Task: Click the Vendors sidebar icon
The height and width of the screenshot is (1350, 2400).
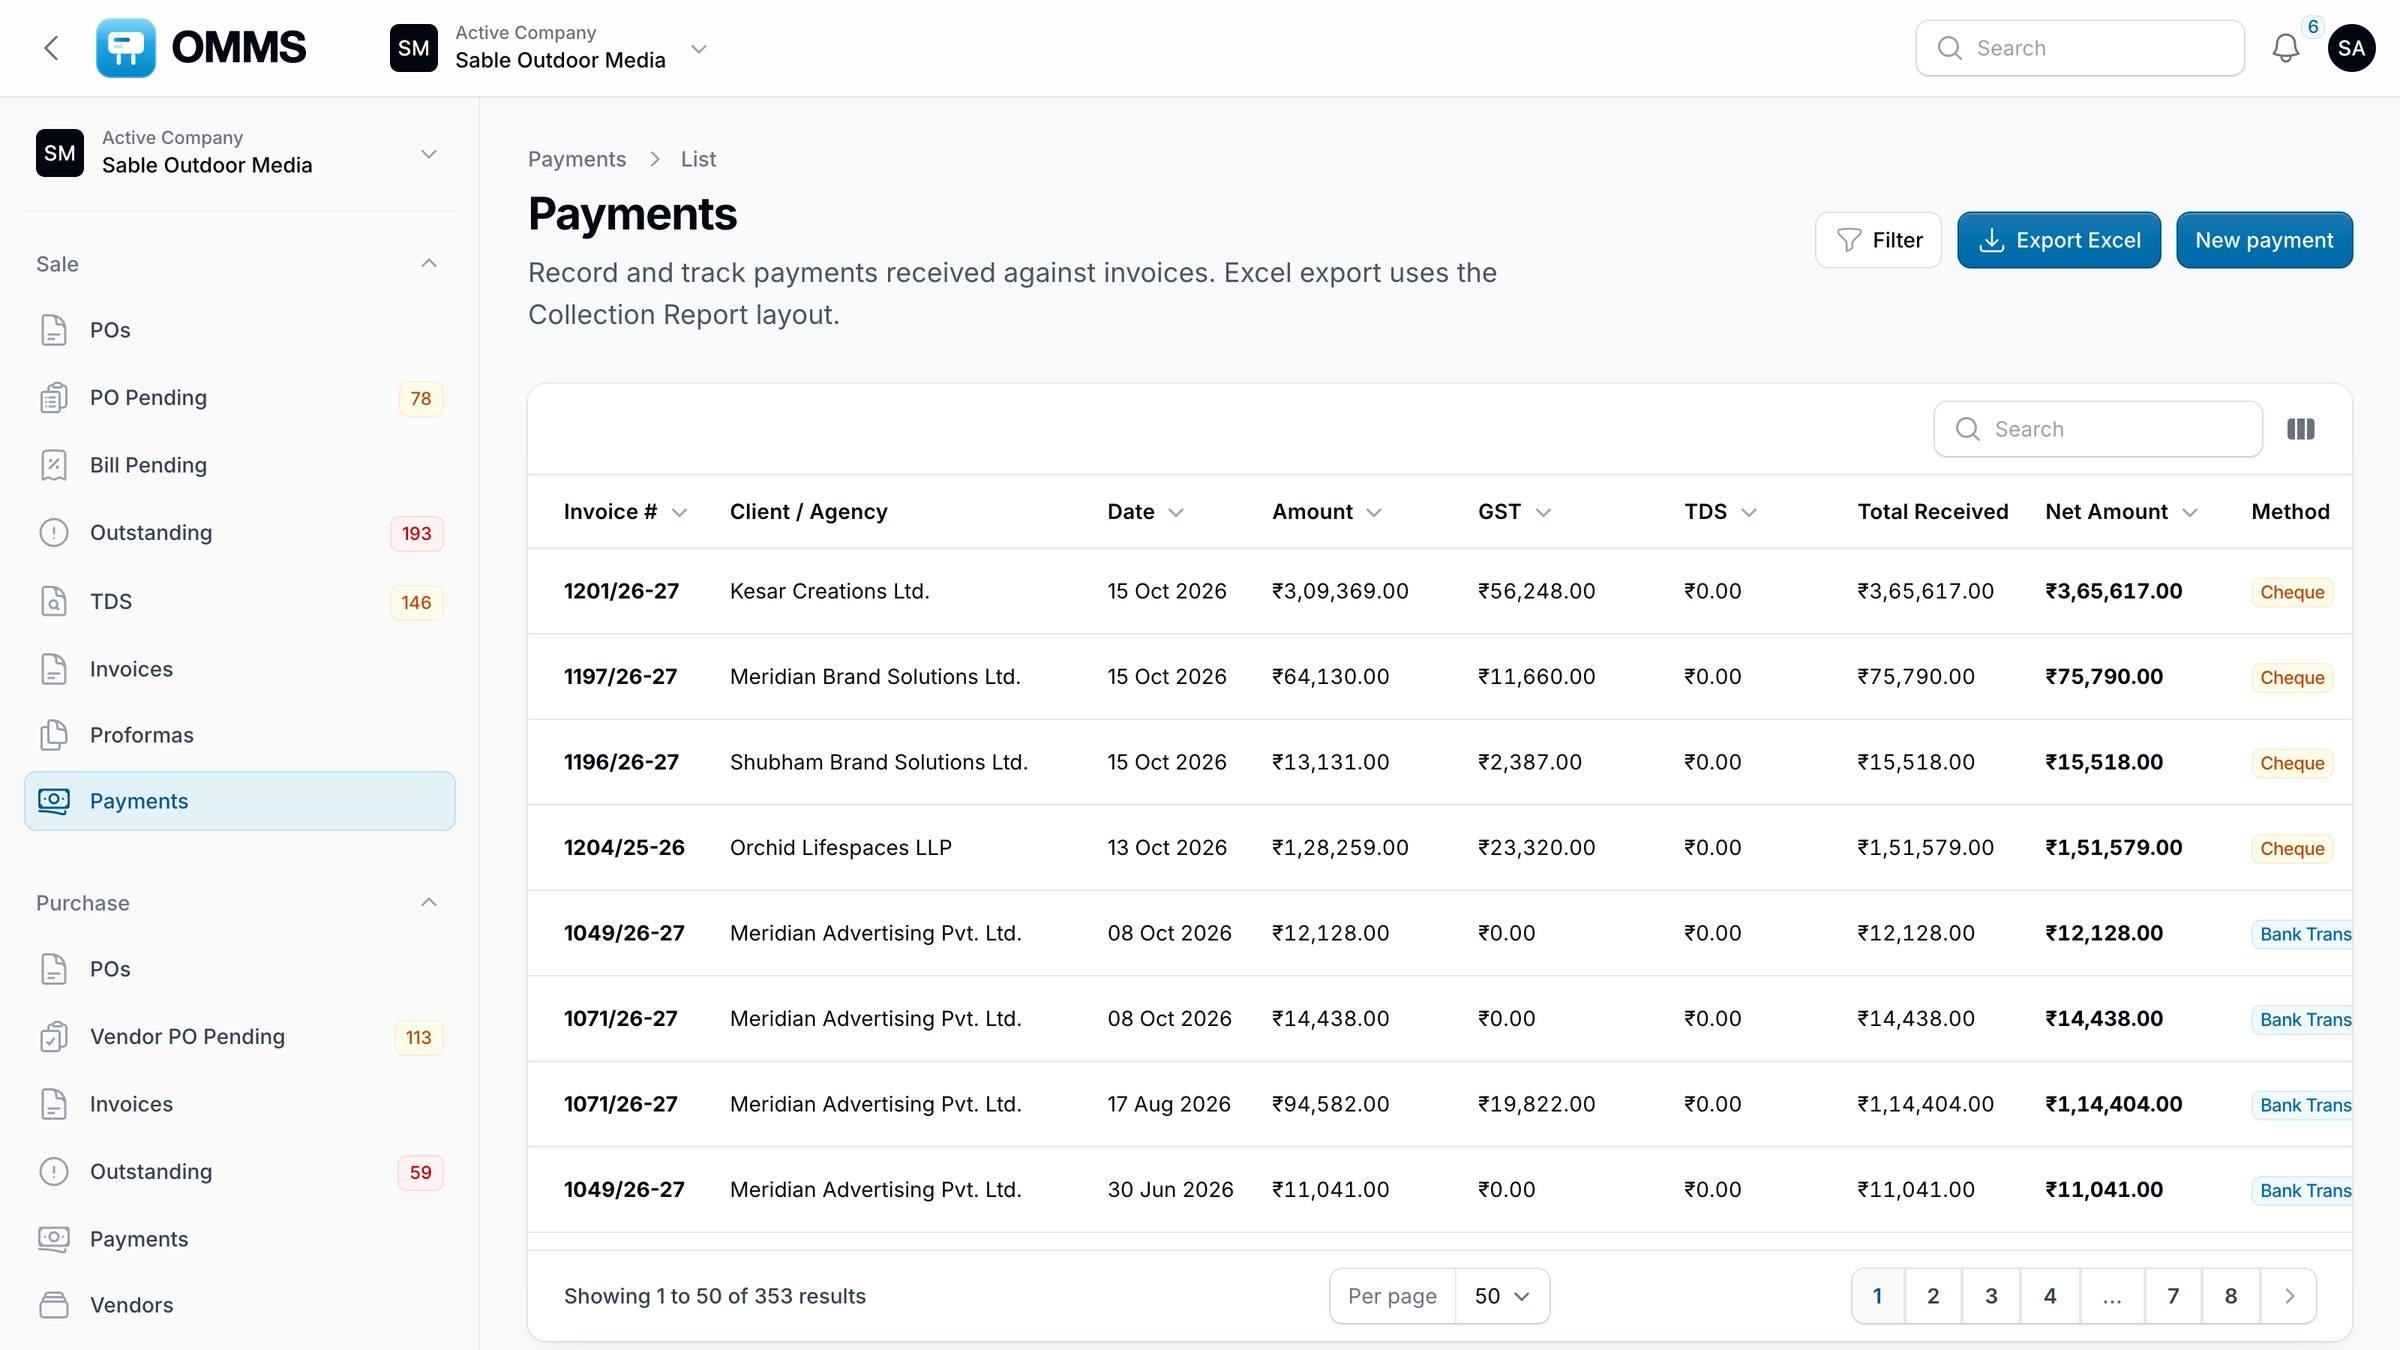Action: [x=54, y=1305]
